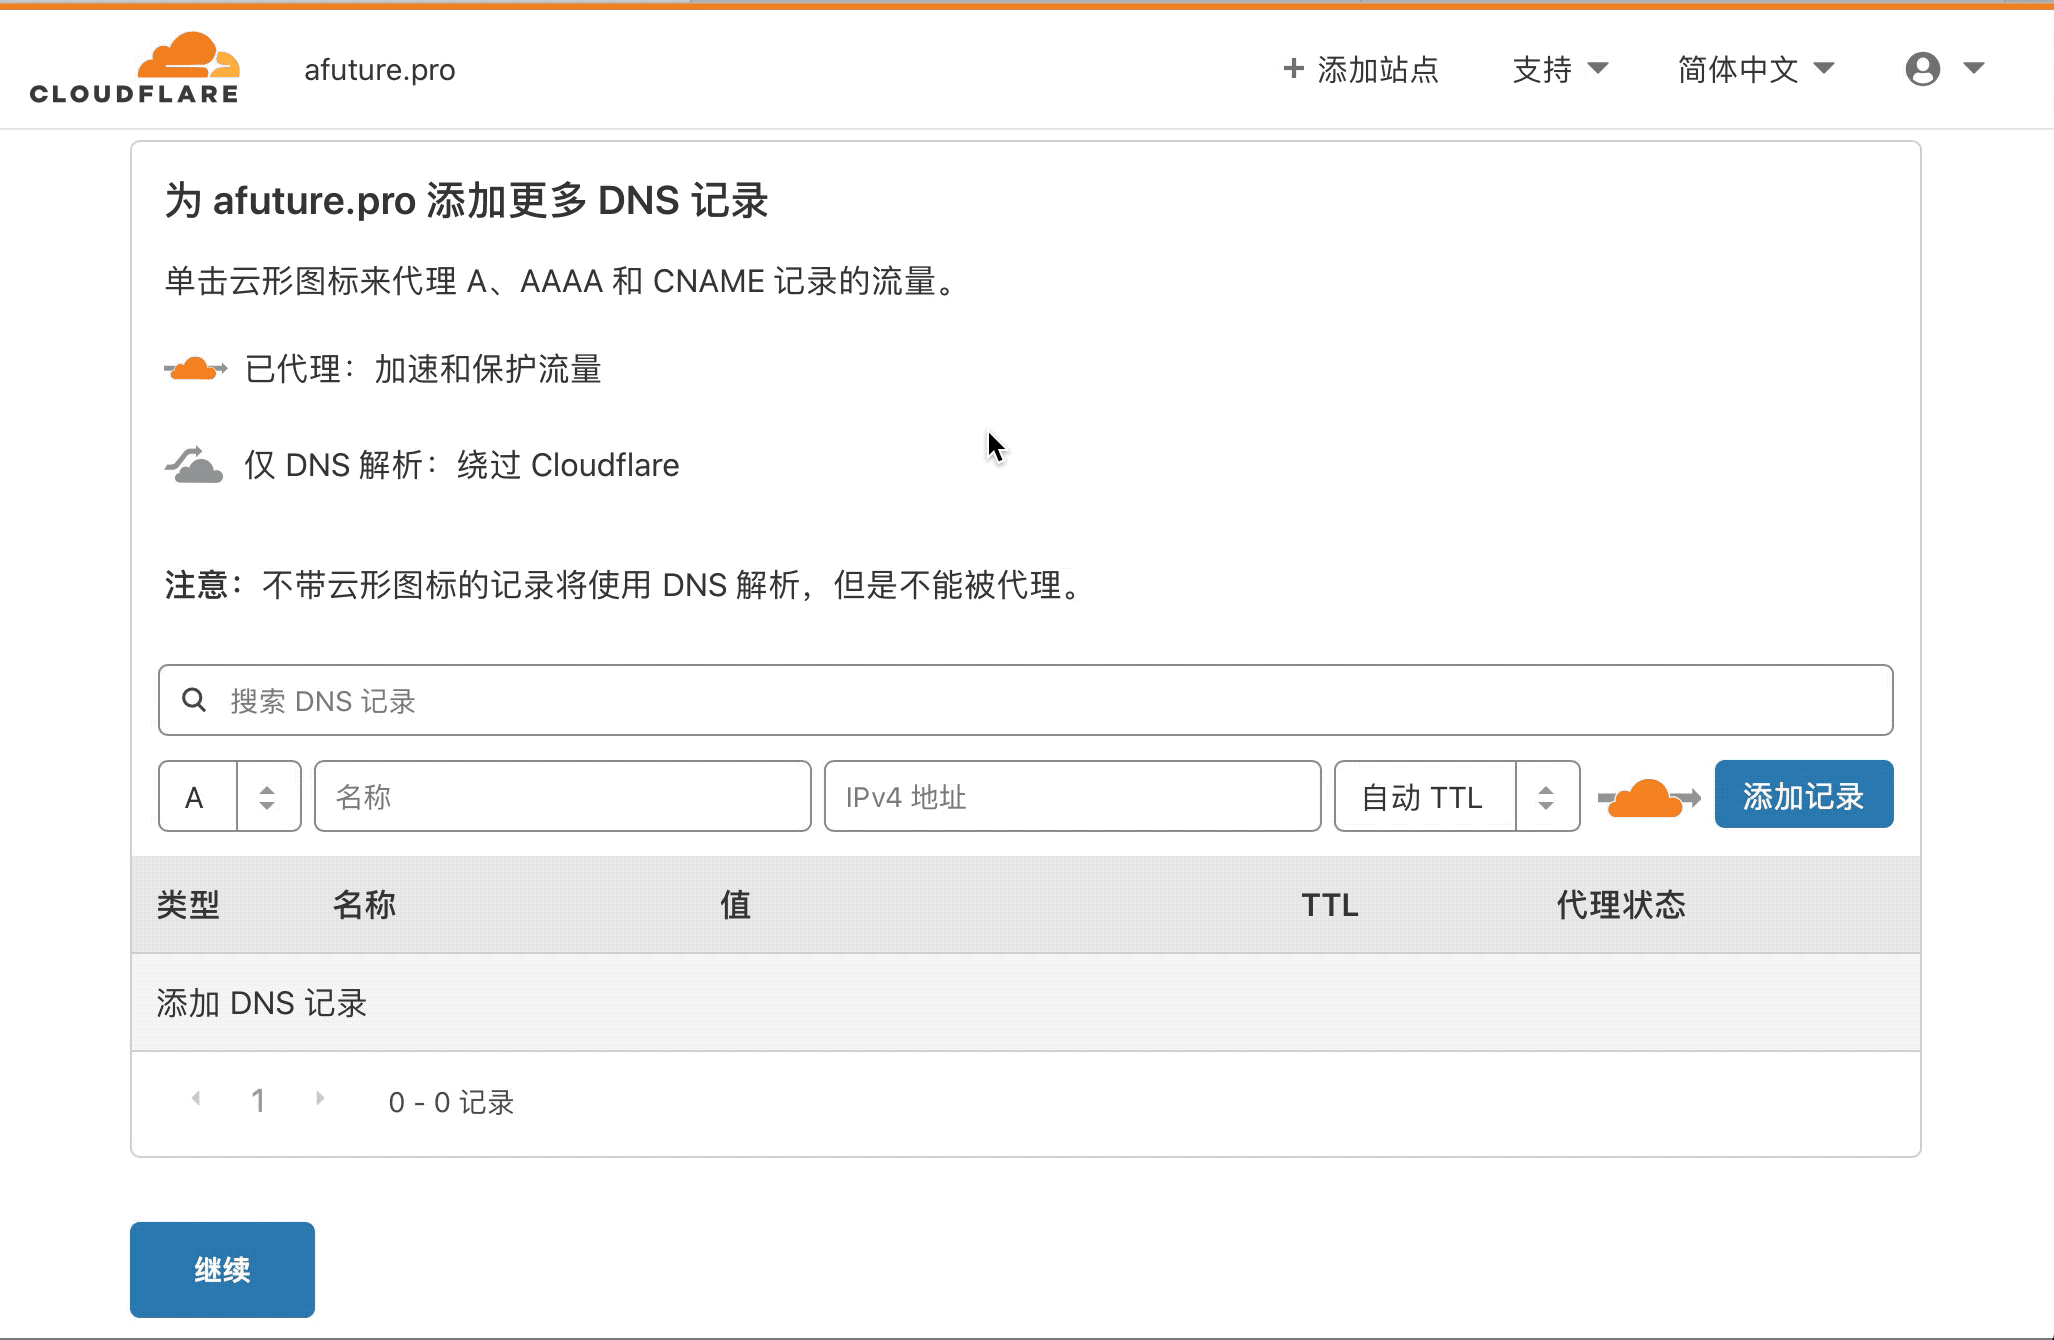Click the 名称 column header
Screen dimensions: 2054x1340
364,905
